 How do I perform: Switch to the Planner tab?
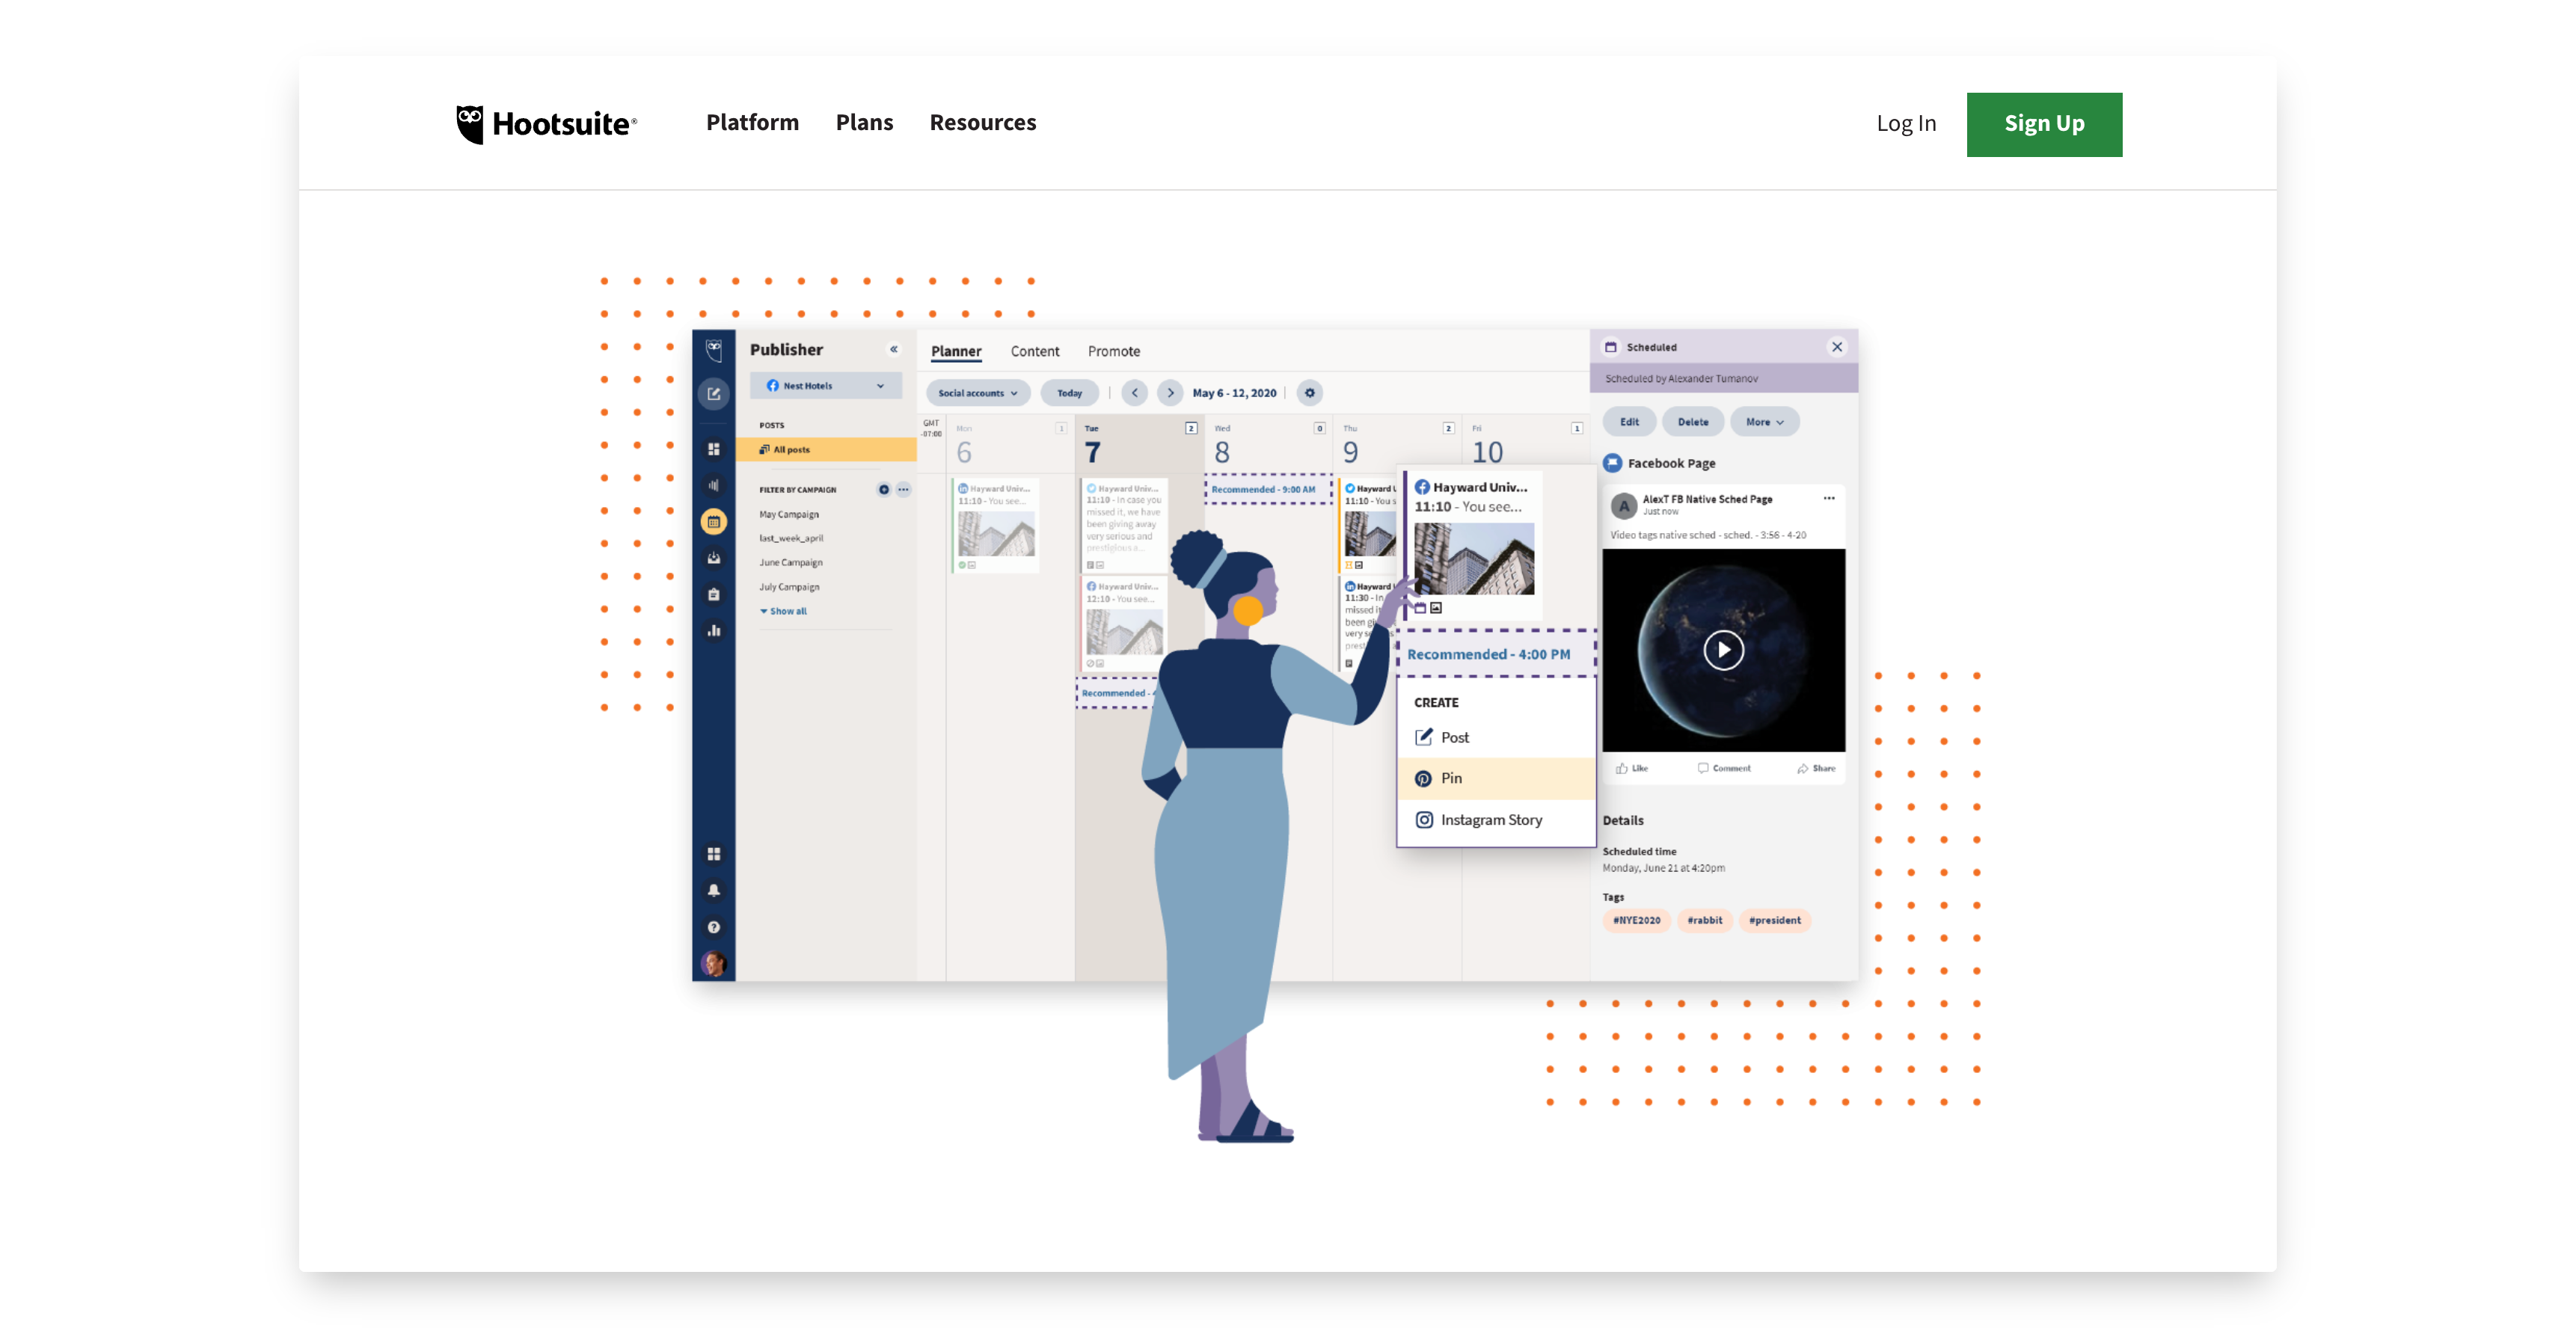956,351
